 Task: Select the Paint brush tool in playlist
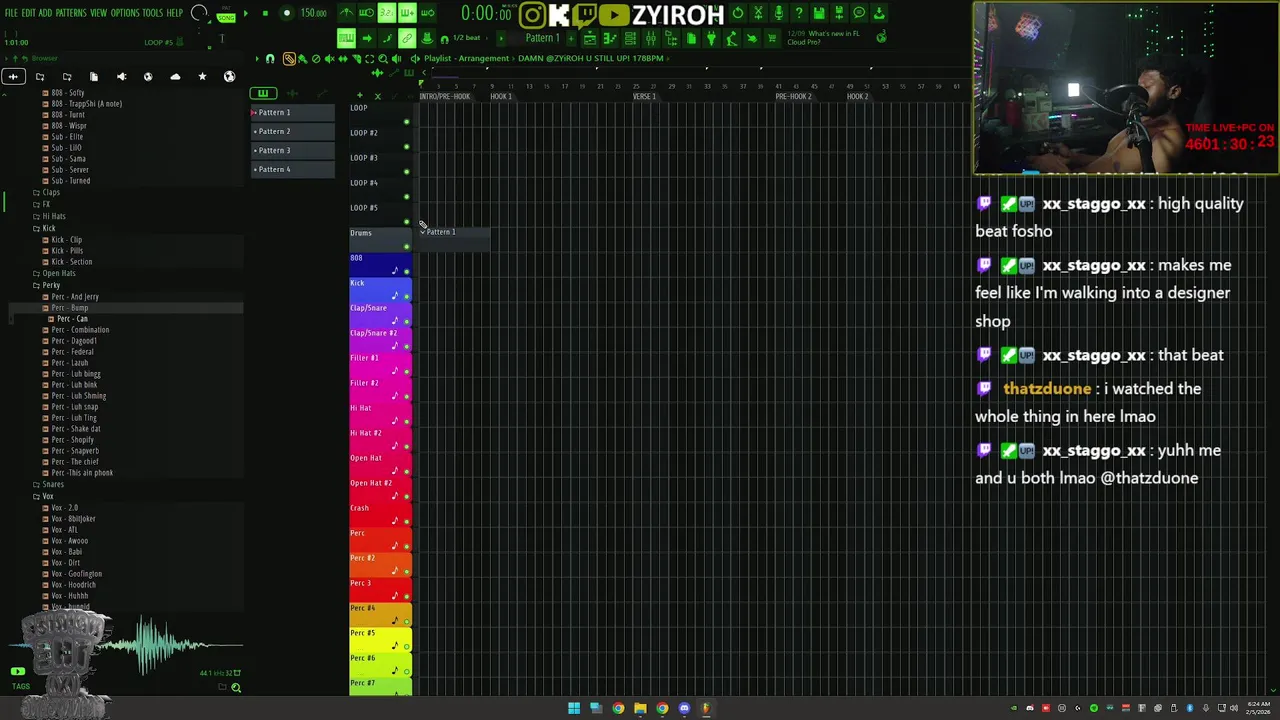pos(303,58)
